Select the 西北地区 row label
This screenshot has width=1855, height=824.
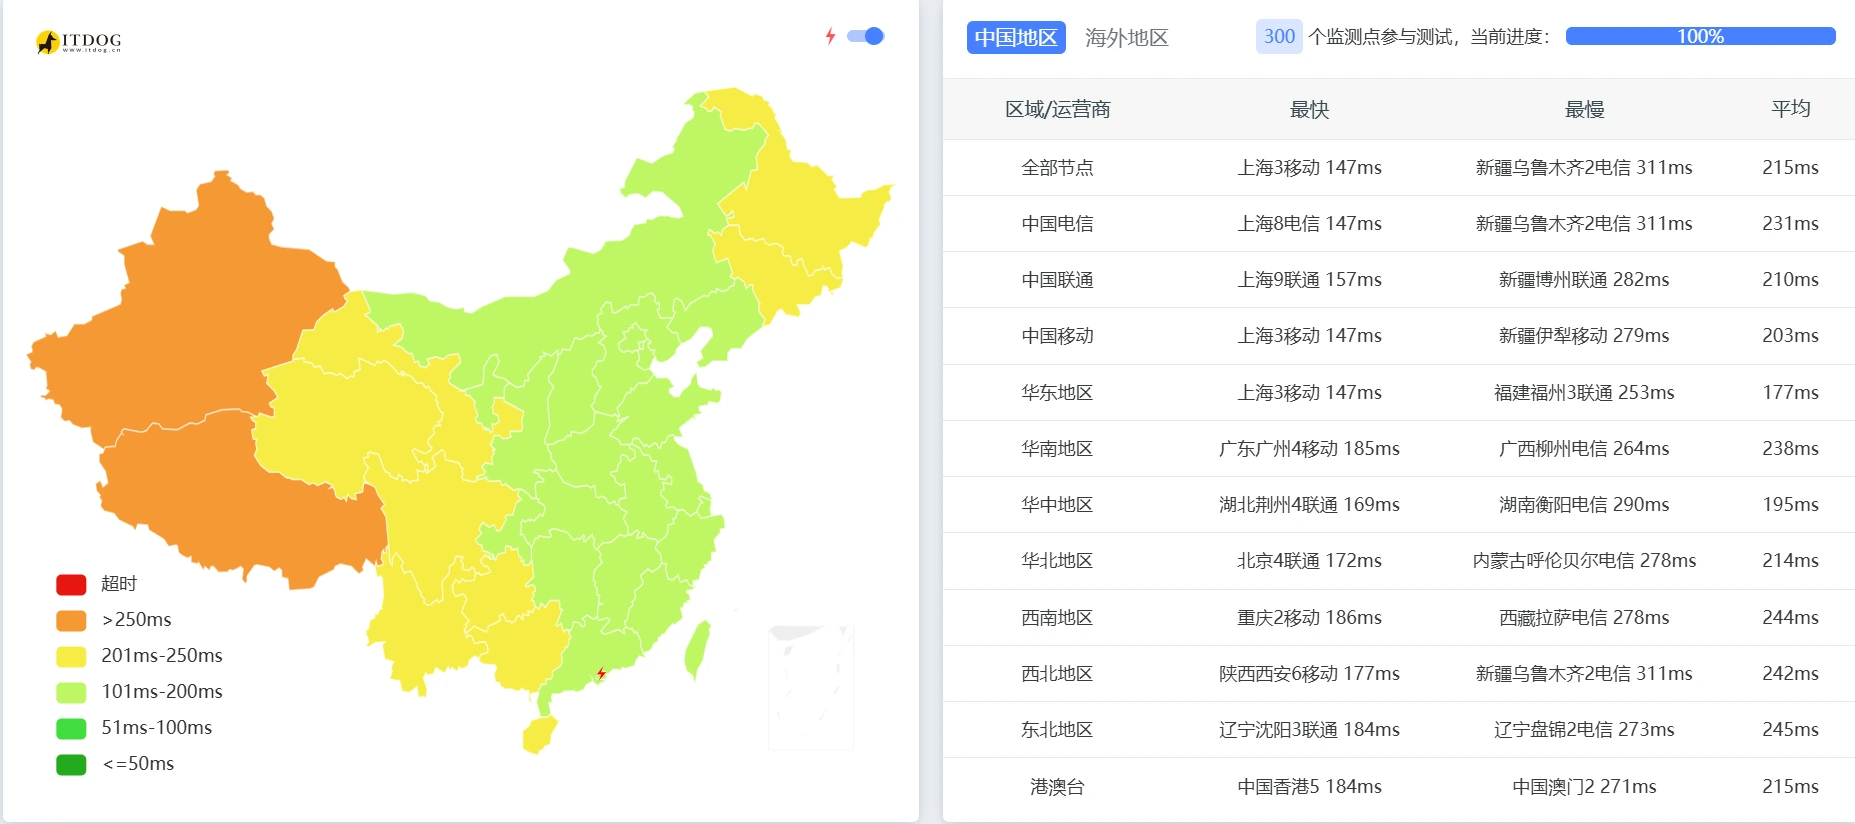click(x=1057, y=674)
